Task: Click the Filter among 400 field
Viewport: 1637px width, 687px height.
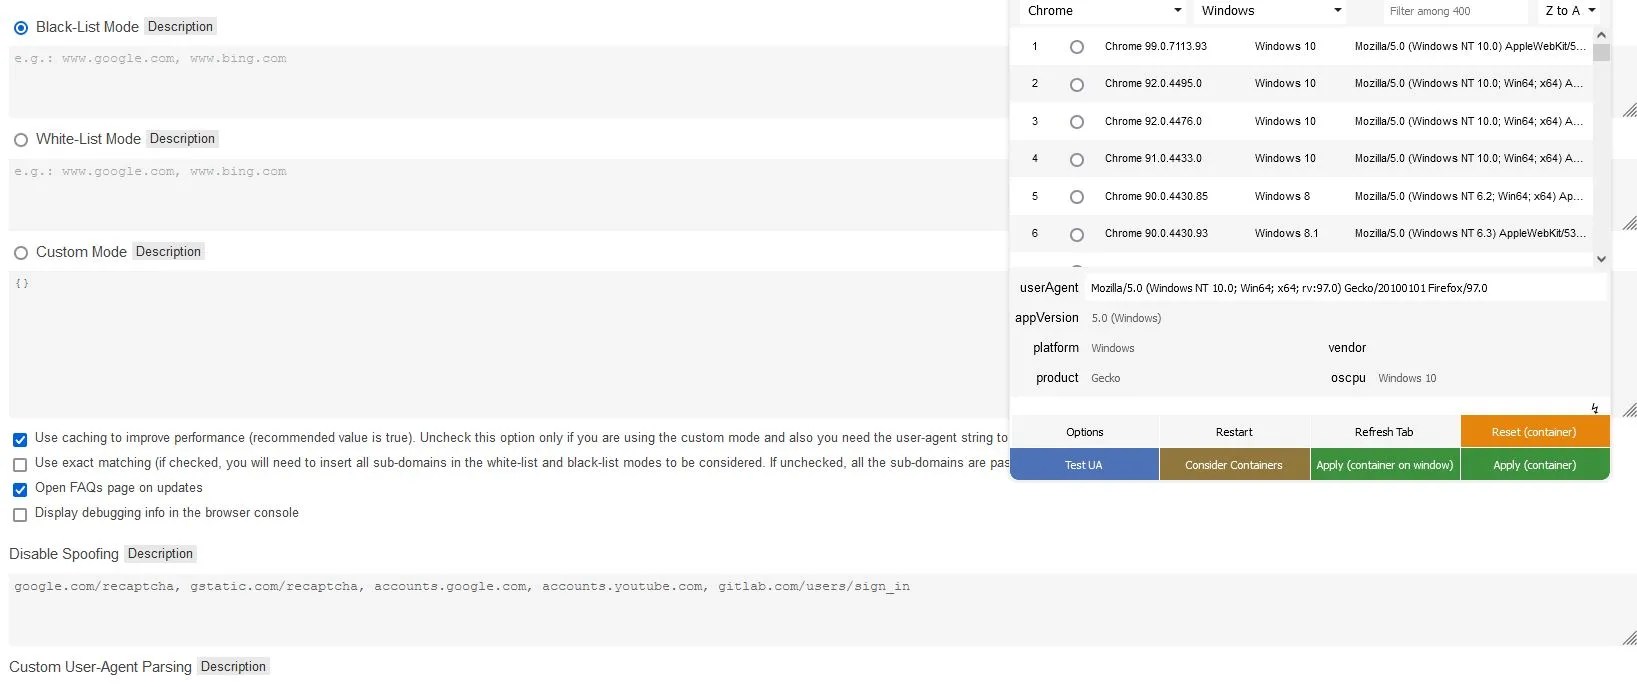Action: 1455,11
